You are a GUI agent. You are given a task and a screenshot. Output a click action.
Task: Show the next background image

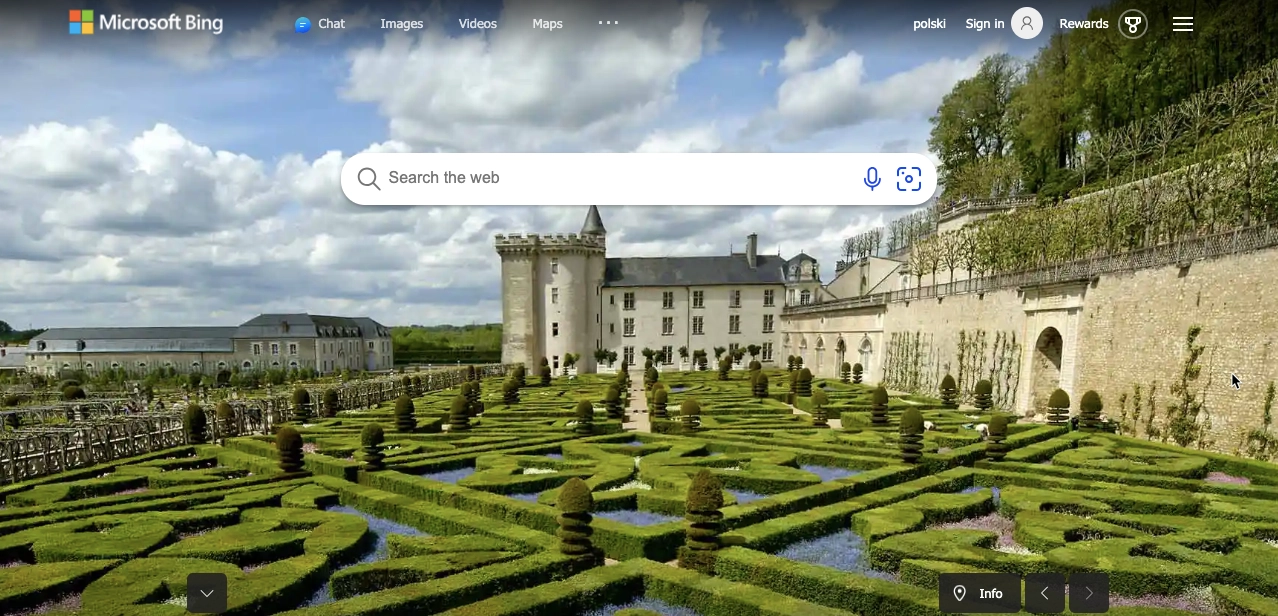tap(1089, 593)
